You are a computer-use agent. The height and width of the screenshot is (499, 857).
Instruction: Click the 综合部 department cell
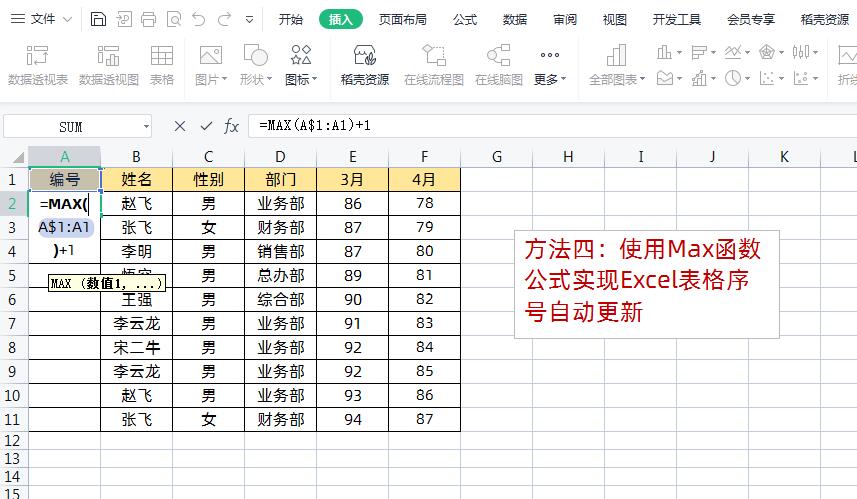(280, 300)
